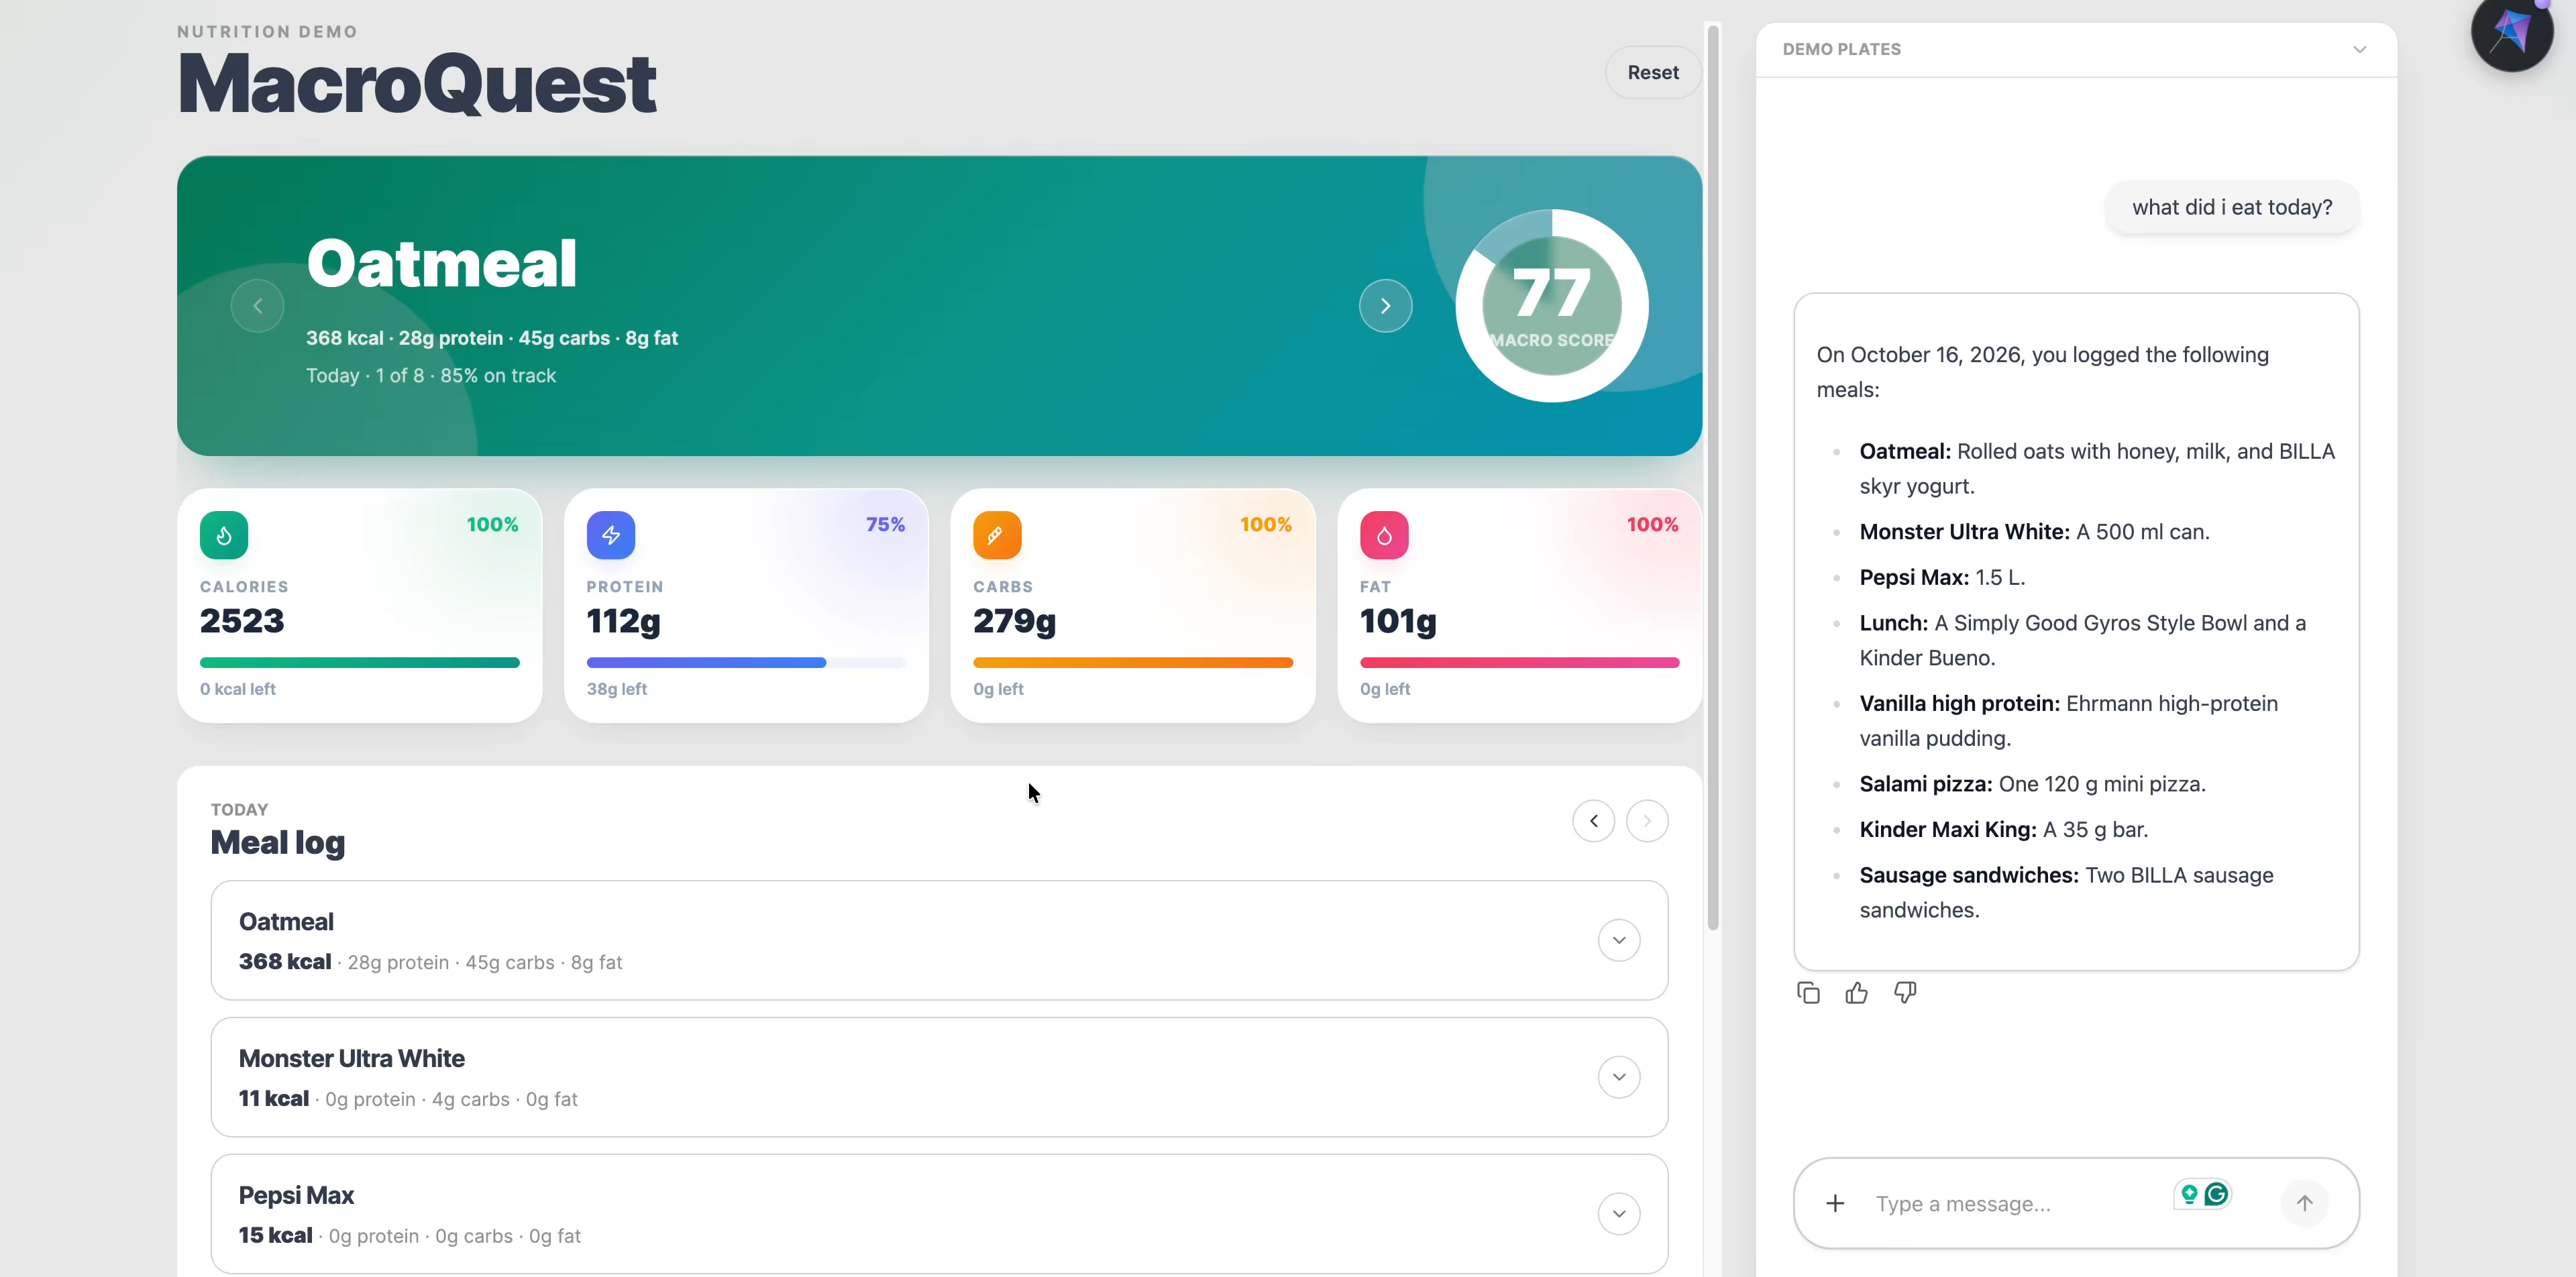
Task: Expand the Oatmeal meal entry
Action: click(x=1619, y=940)
